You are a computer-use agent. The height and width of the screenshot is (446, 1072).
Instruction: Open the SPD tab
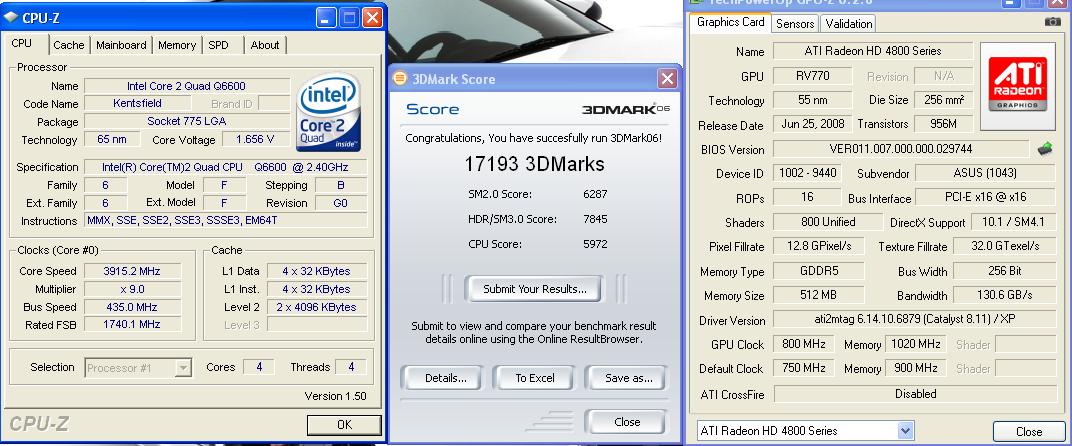pos(219,45)
